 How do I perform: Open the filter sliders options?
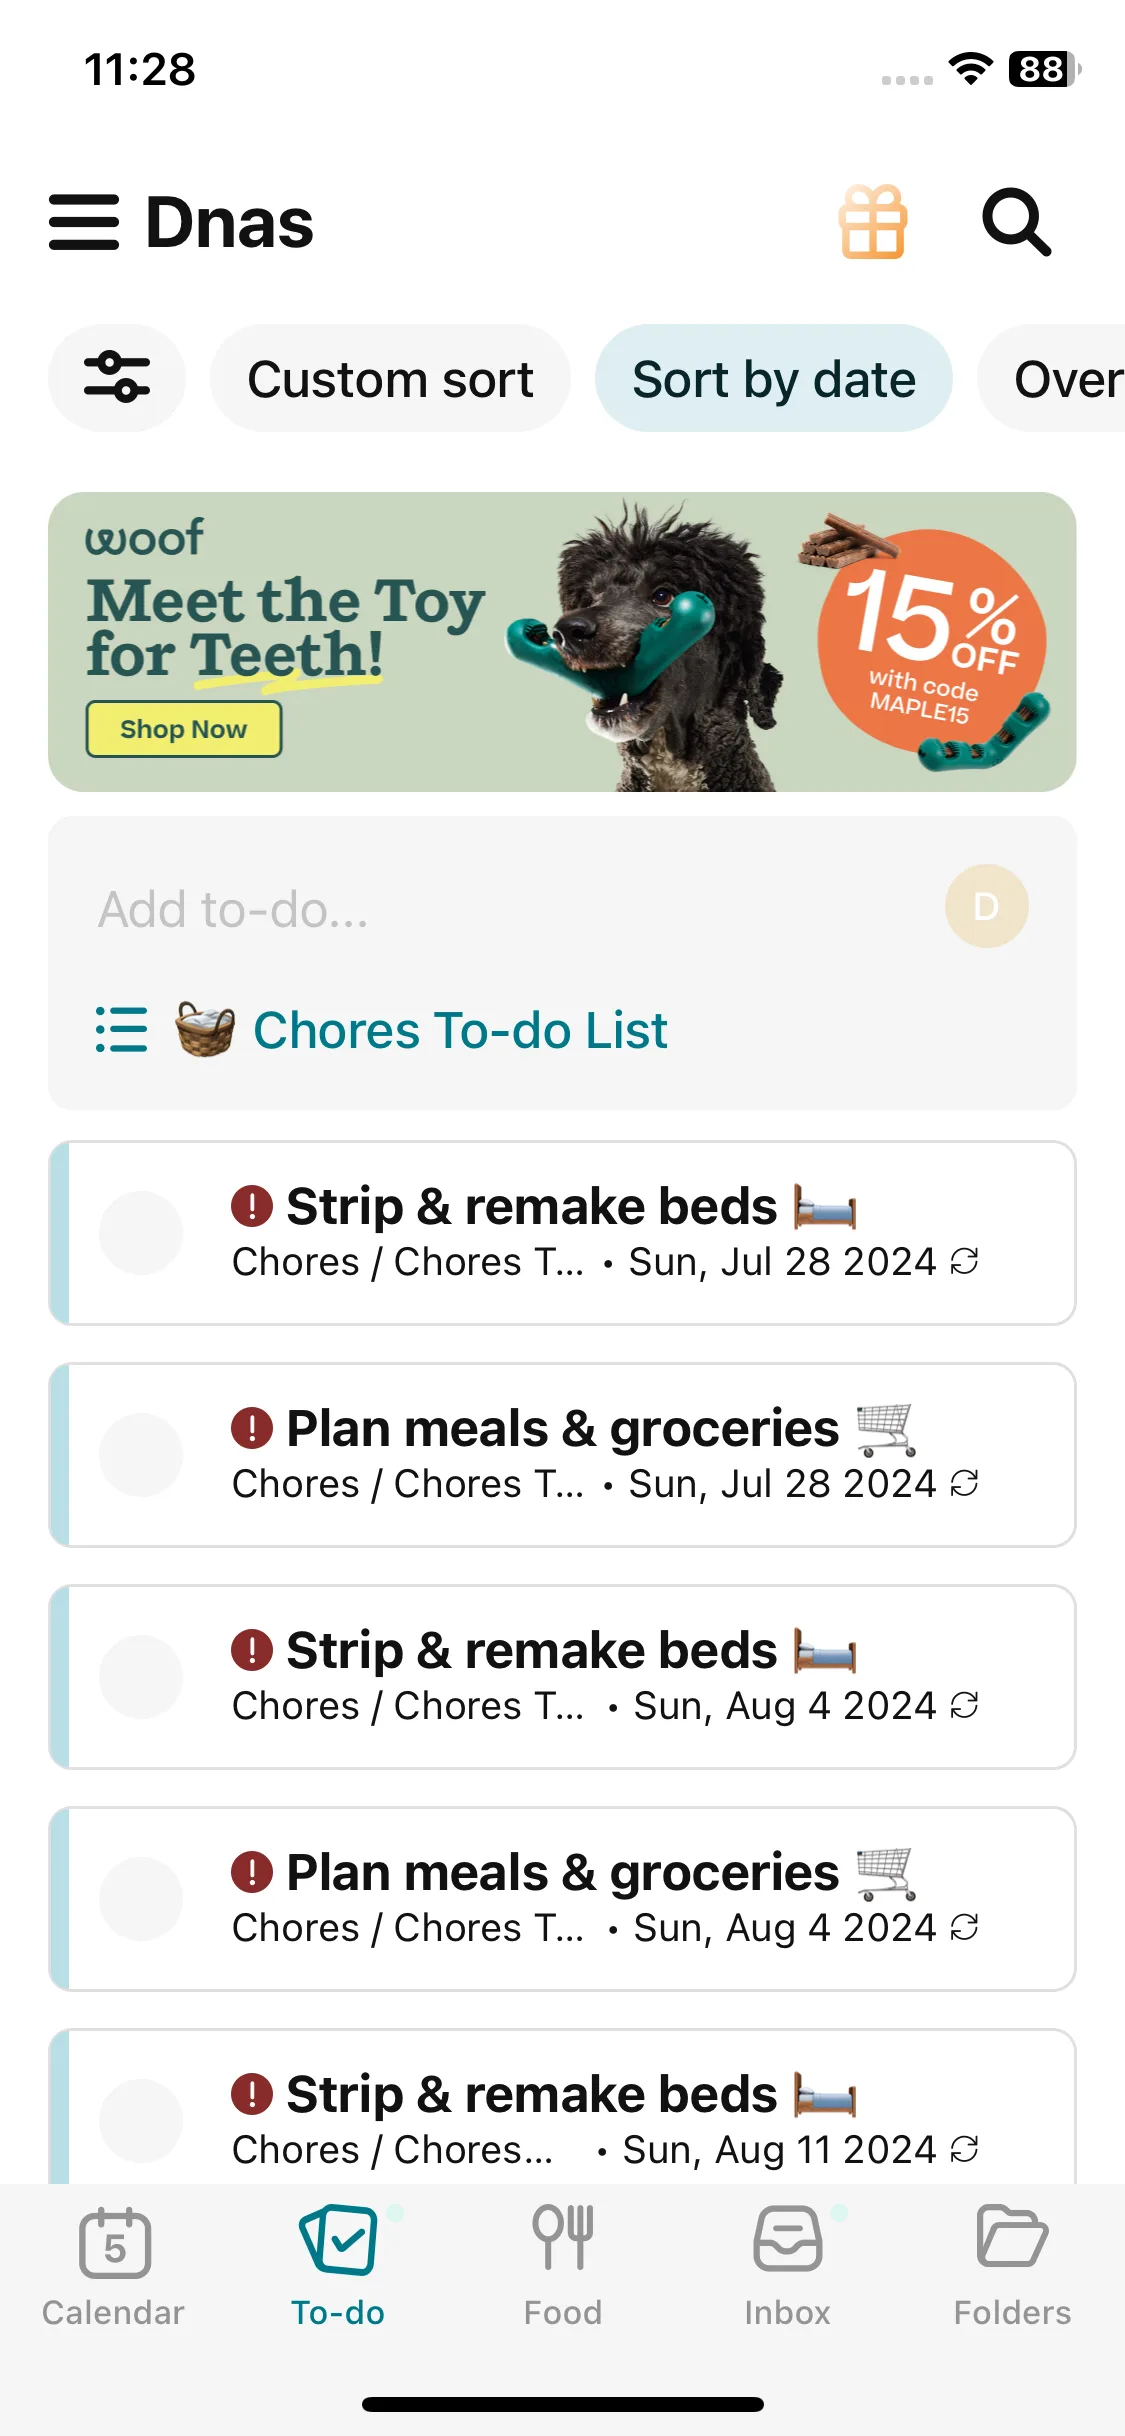coord(117,378)
